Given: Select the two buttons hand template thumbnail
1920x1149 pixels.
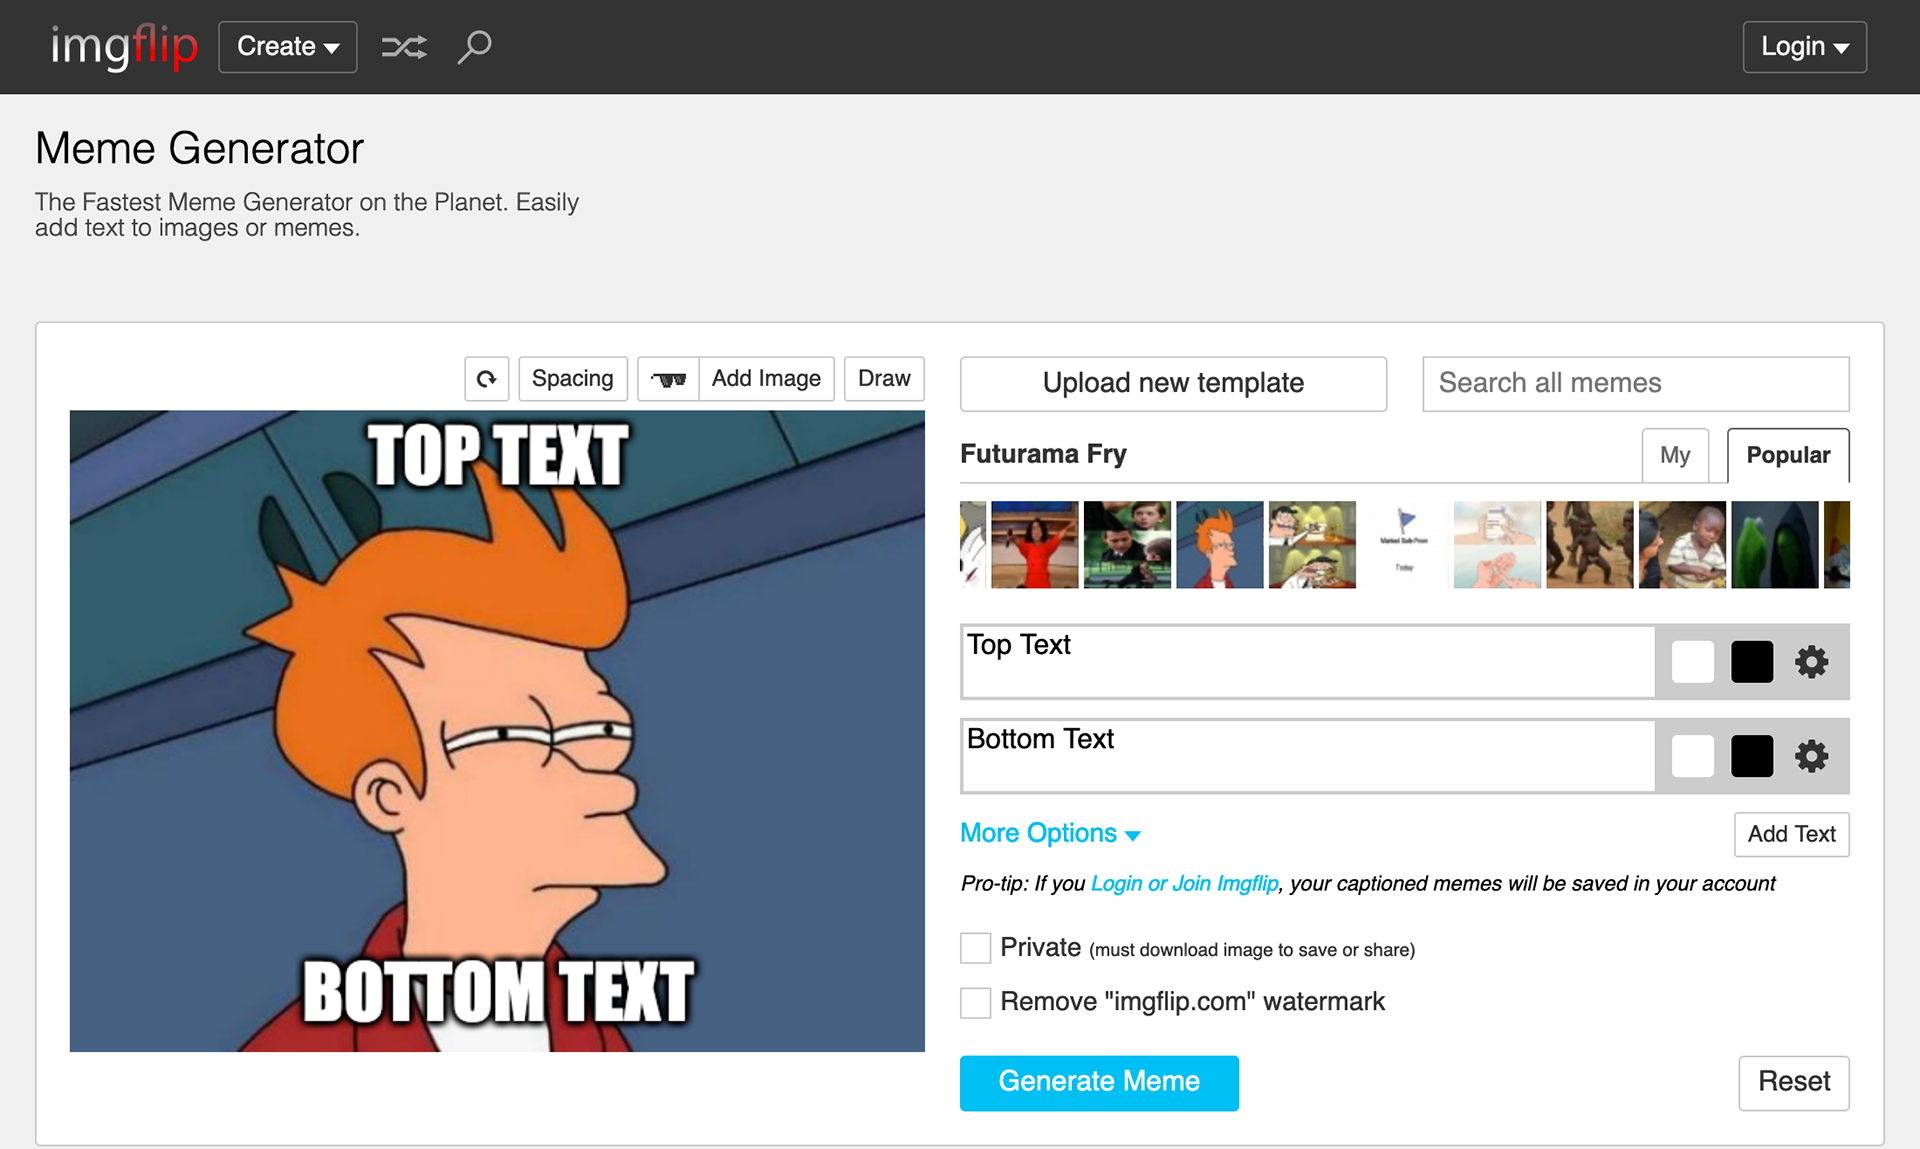Looking at the screenshot, I should pyautogui.click(x=1497, y=545).
